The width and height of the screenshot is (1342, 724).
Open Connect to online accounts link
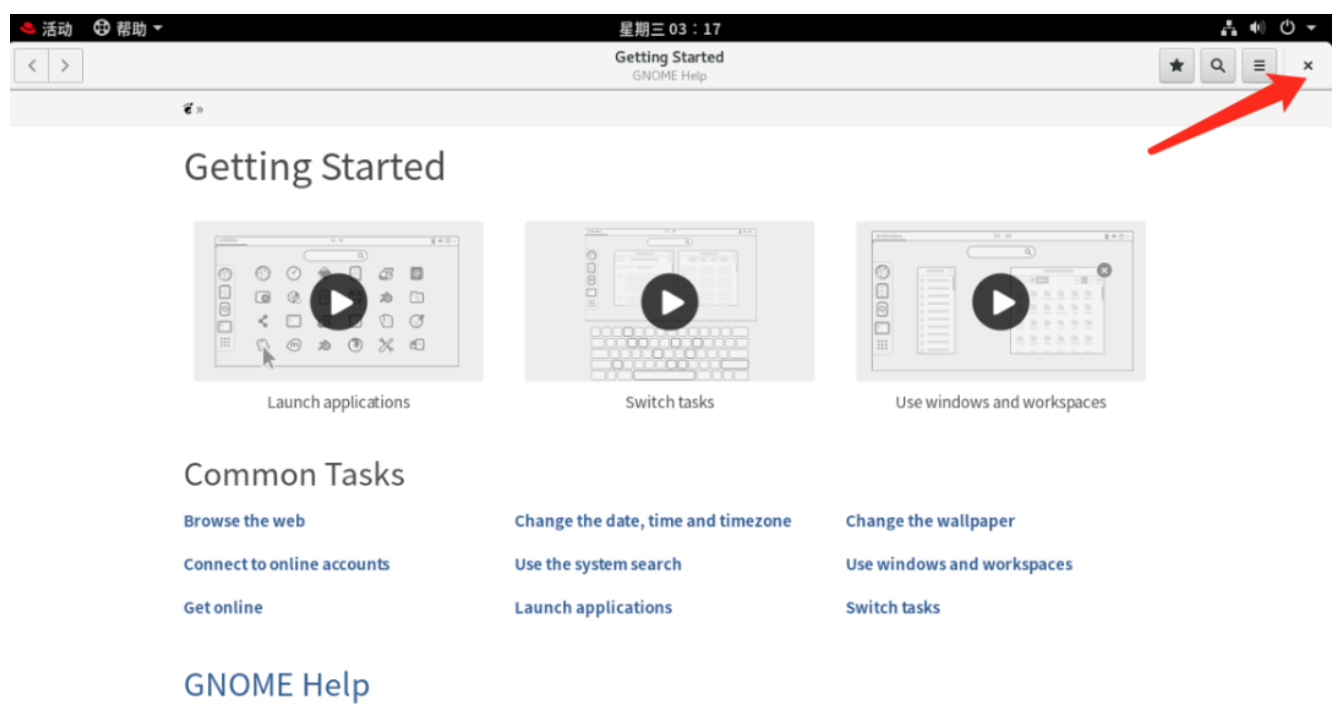(x=287, y=564)
